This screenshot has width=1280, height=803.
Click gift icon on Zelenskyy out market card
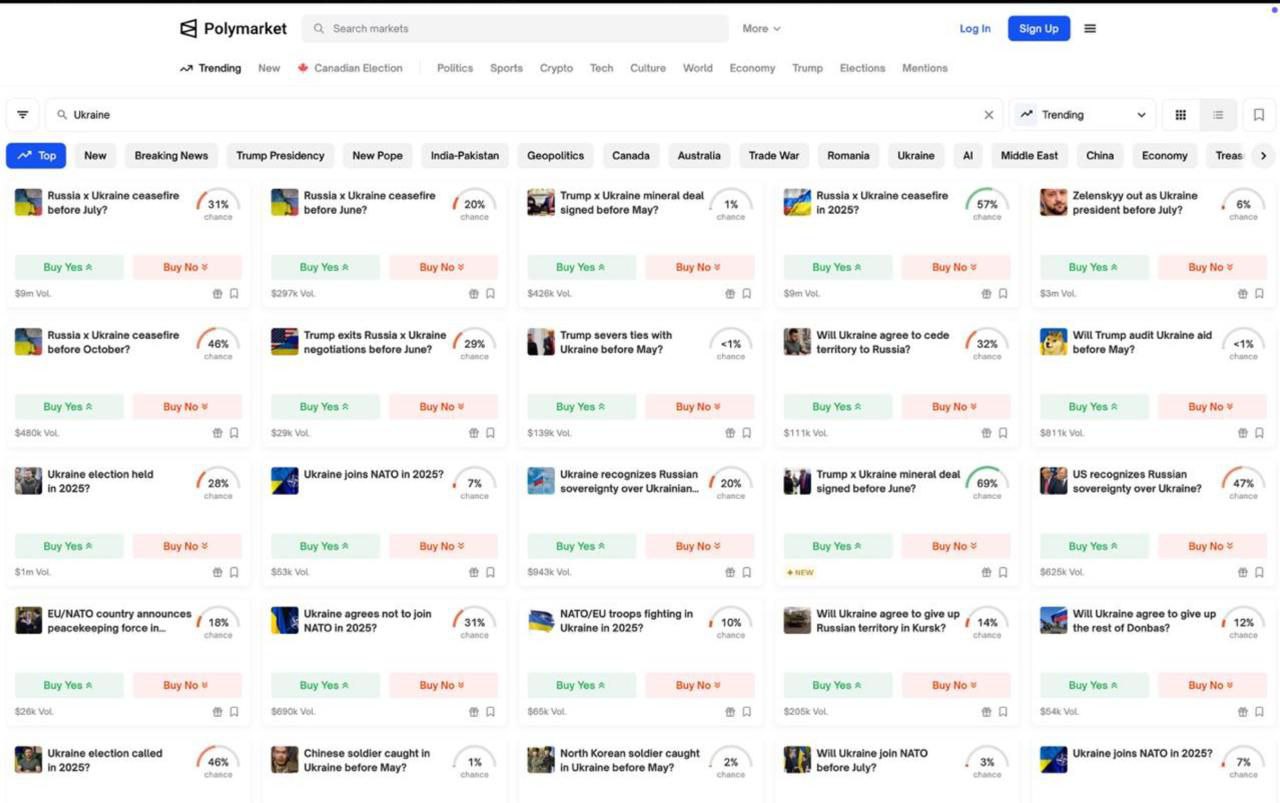(x=1243, y=294)
